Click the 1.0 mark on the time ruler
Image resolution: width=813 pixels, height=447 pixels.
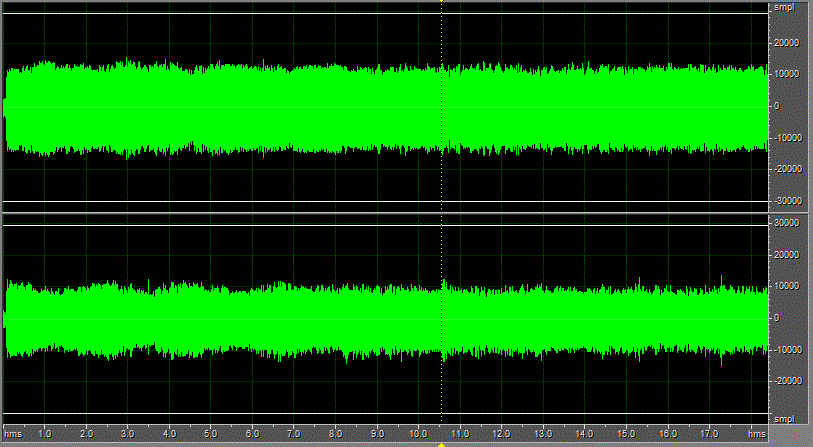(45, 434)
